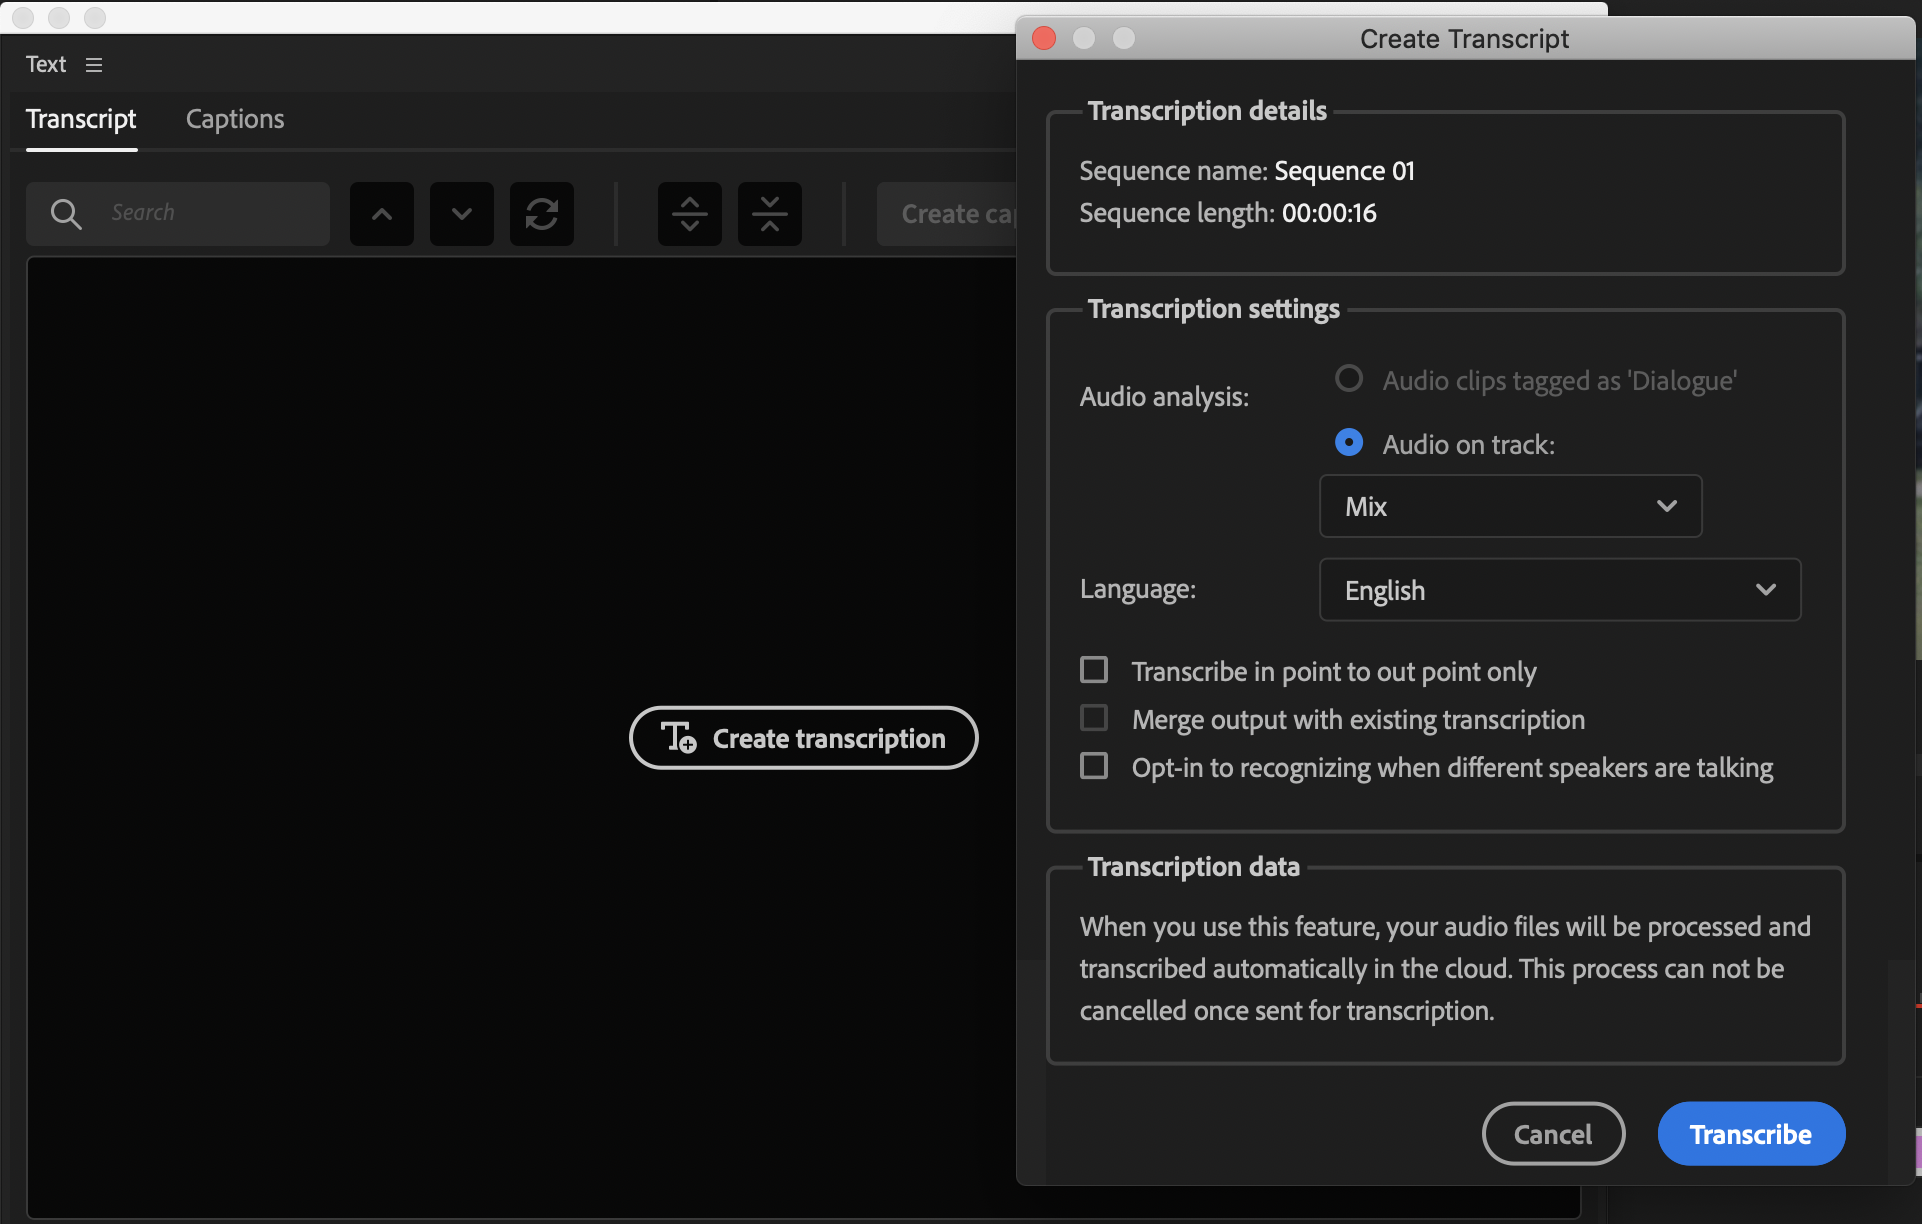Click the merge segments icon
This screenshot has width=1922, height=1224.
coord(769,214)
